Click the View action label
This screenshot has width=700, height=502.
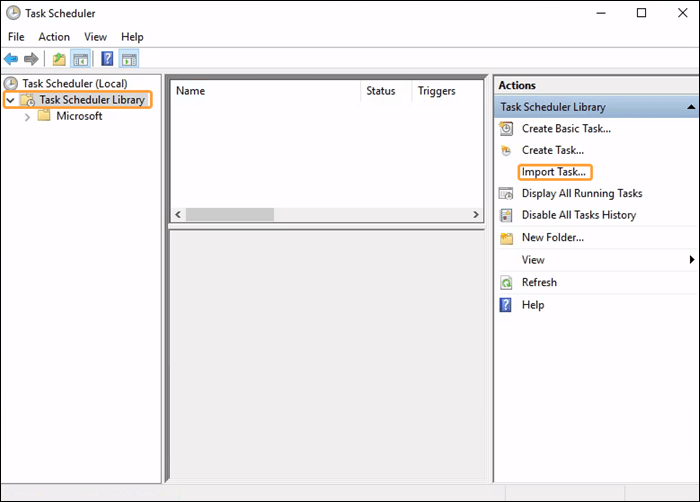click(x=533, y=260)
